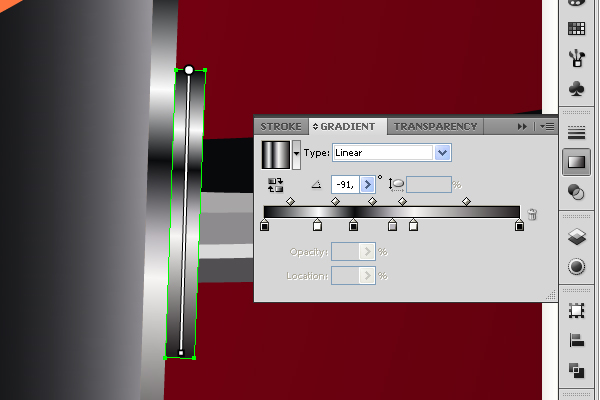Click the gradient slider bar
Image resolution: width=600 pixels, height=400 pixels.
[x=392, y=212]
